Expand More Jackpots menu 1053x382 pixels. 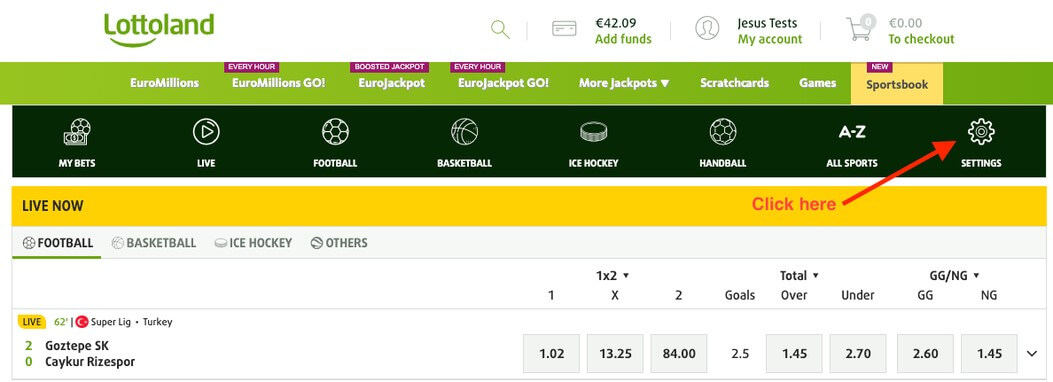click(624, 83)
